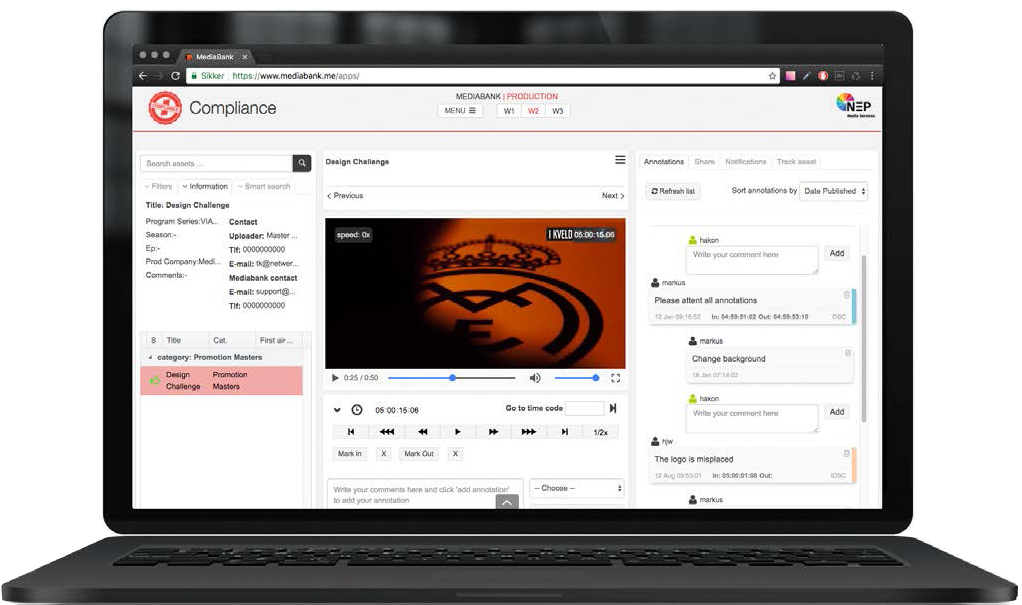Image resolution: width=1022 pixels, height=605 pixels.
Task: Open the Share tab
Action: [705, 162]
